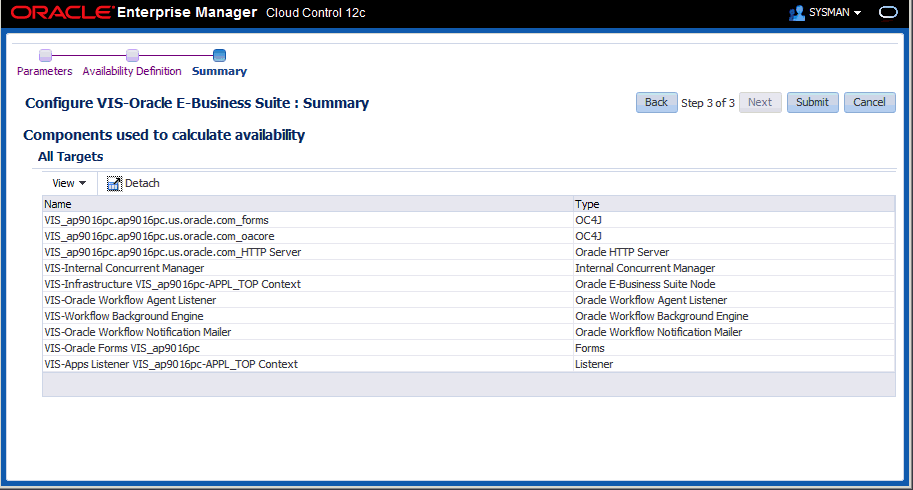The image size is (913, 490).
Task: Select VIS-Workflow Background Engine name
Action: [123, 316]
